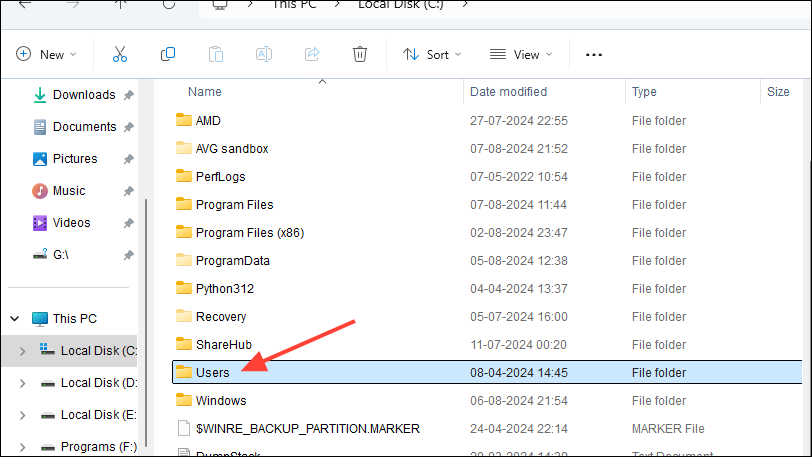This screenshot has height=457, width=812.
Task: Click the pin icon beside Pictures
Action: click(128, 160)
